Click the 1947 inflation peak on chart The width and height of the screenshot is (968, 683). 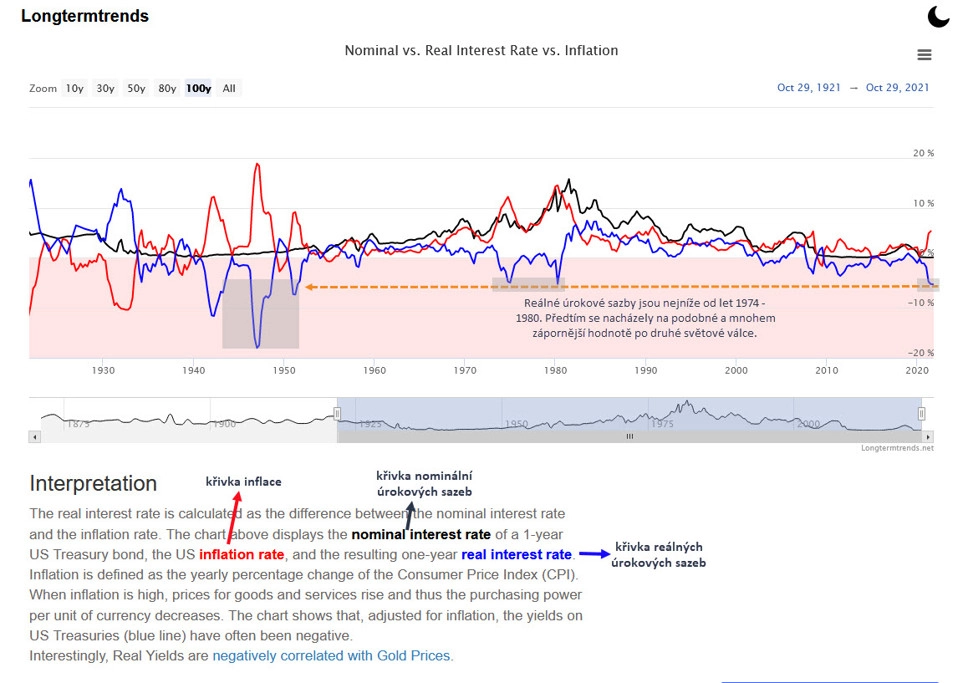[x=257, y=165]
